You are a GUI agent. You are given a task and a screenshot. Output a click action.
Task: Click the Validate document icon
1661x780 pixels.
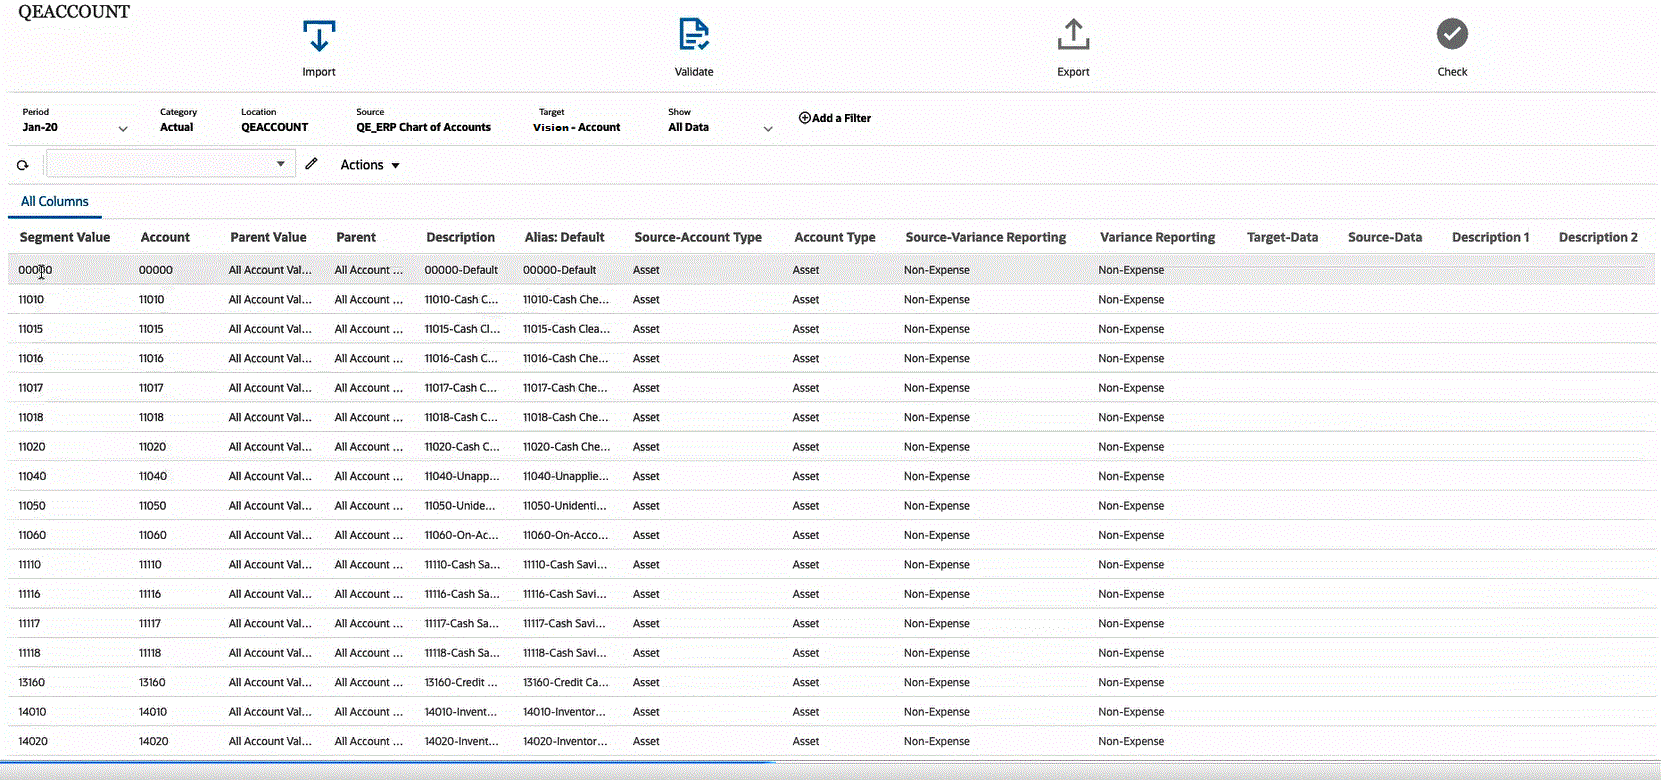tap(693, 35)
